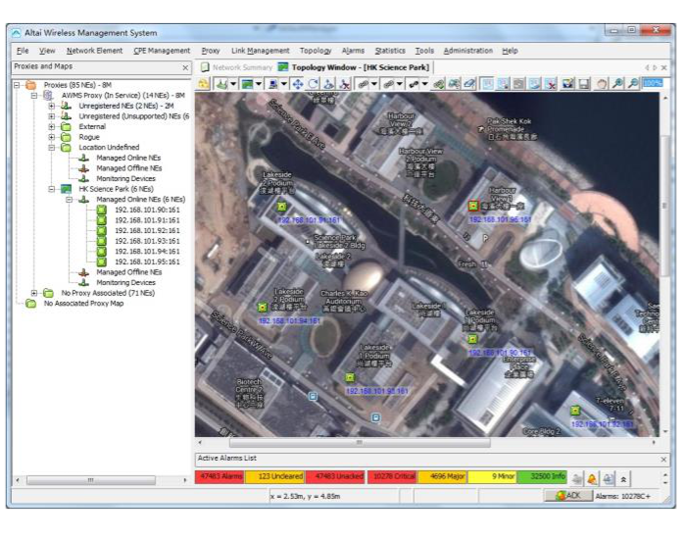Expand Unregistered NEs (2 NEs) node
682x536 pixels.
pos(52,106)
